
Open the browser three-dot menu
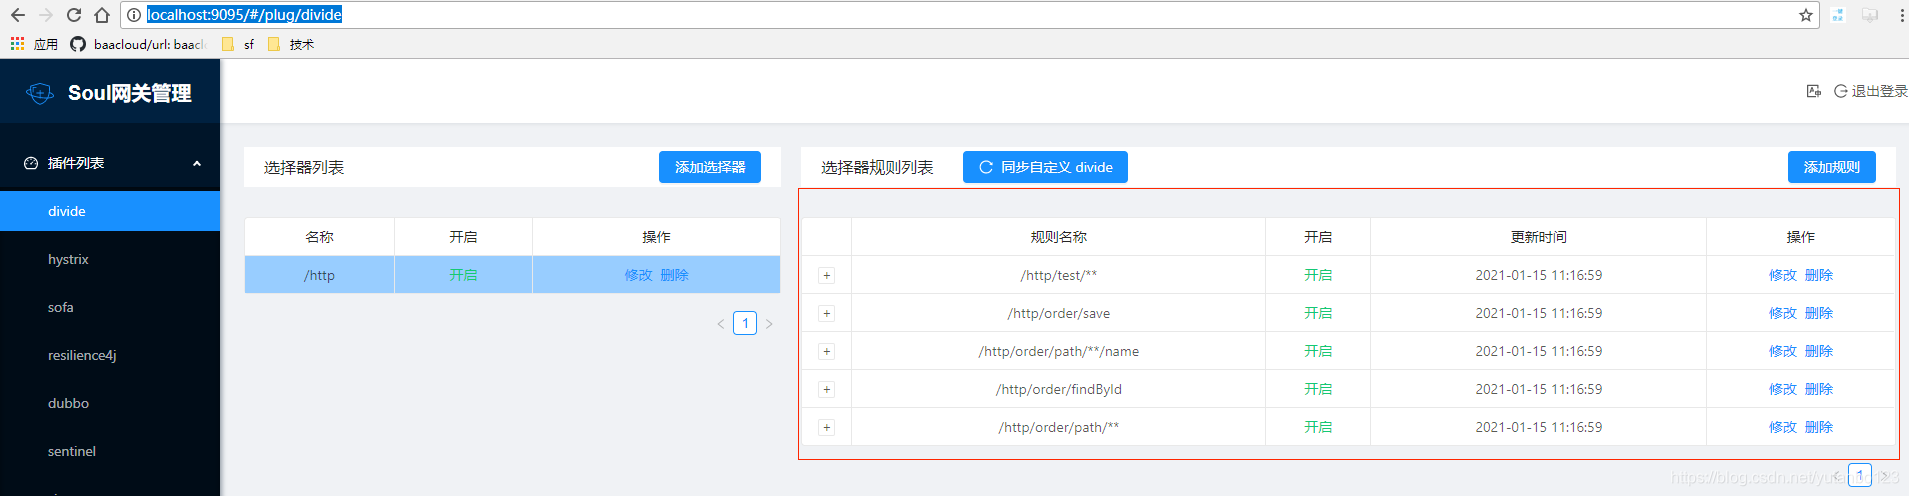click(1901, 15)
